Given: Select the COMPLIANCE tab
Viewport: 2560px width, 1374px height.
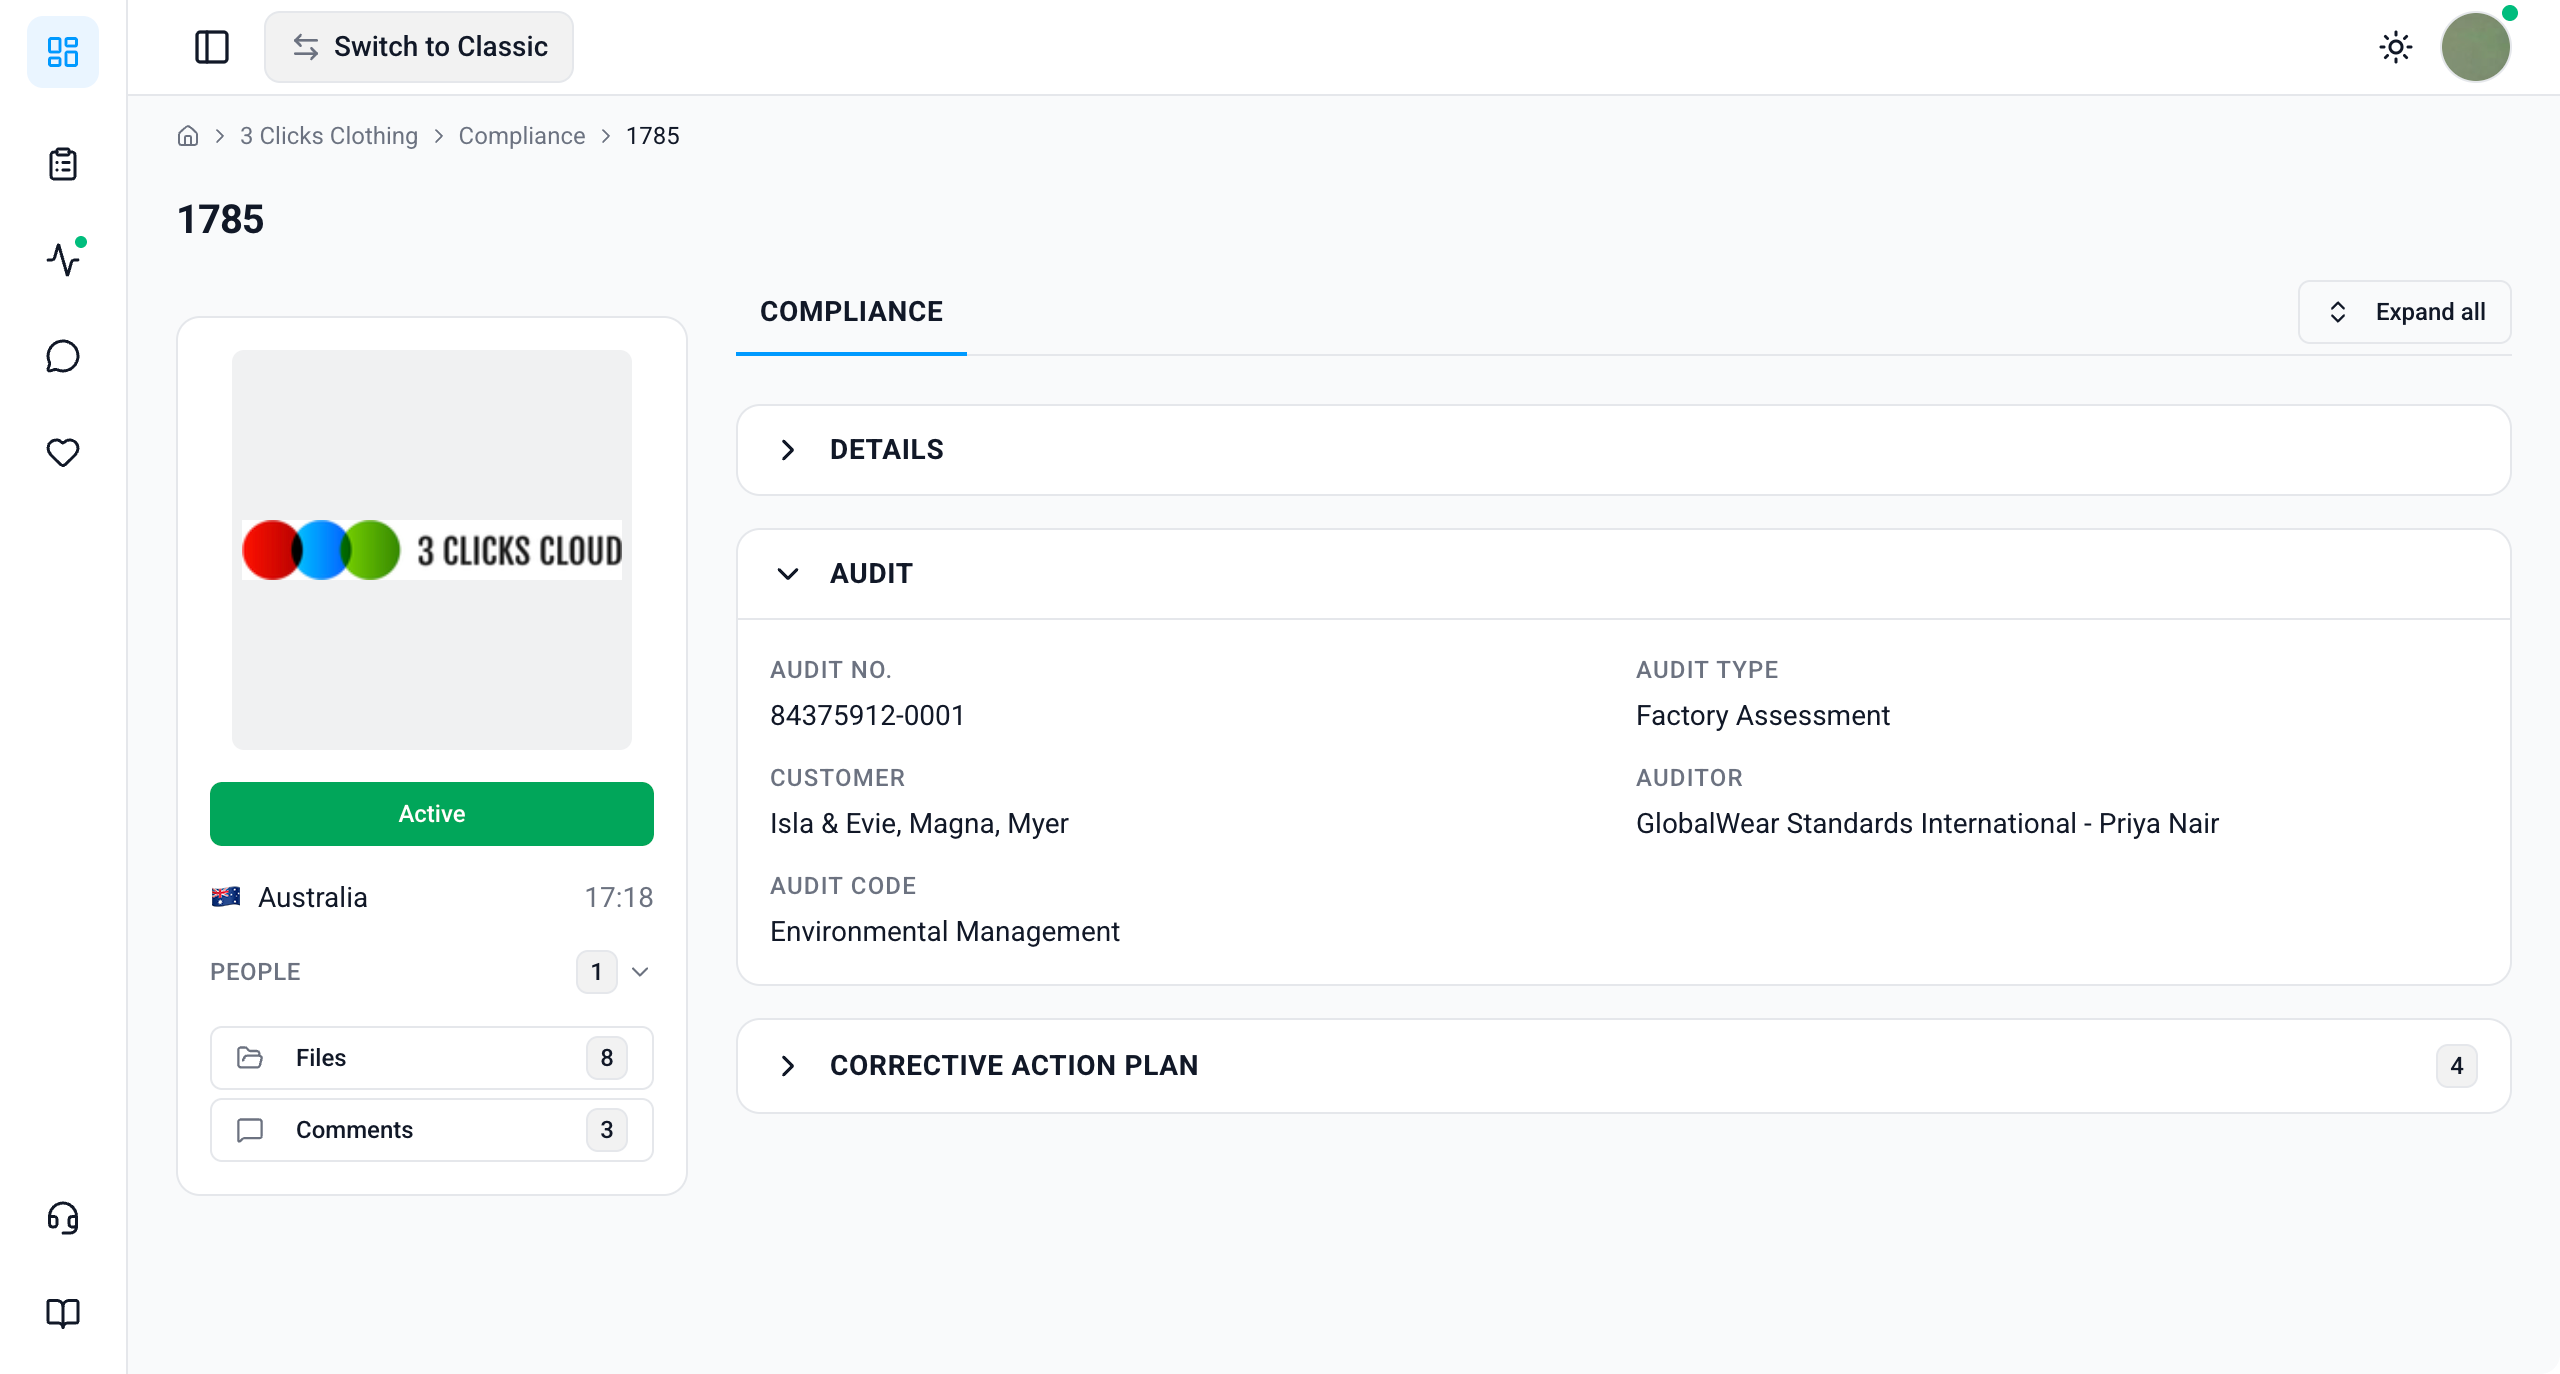Looking at the screenshot, I should click(x=851, y=312).
